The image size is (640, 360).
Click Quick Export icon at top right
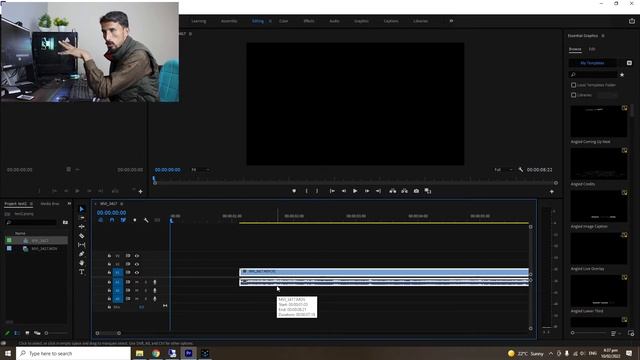(x=632, y=21)
